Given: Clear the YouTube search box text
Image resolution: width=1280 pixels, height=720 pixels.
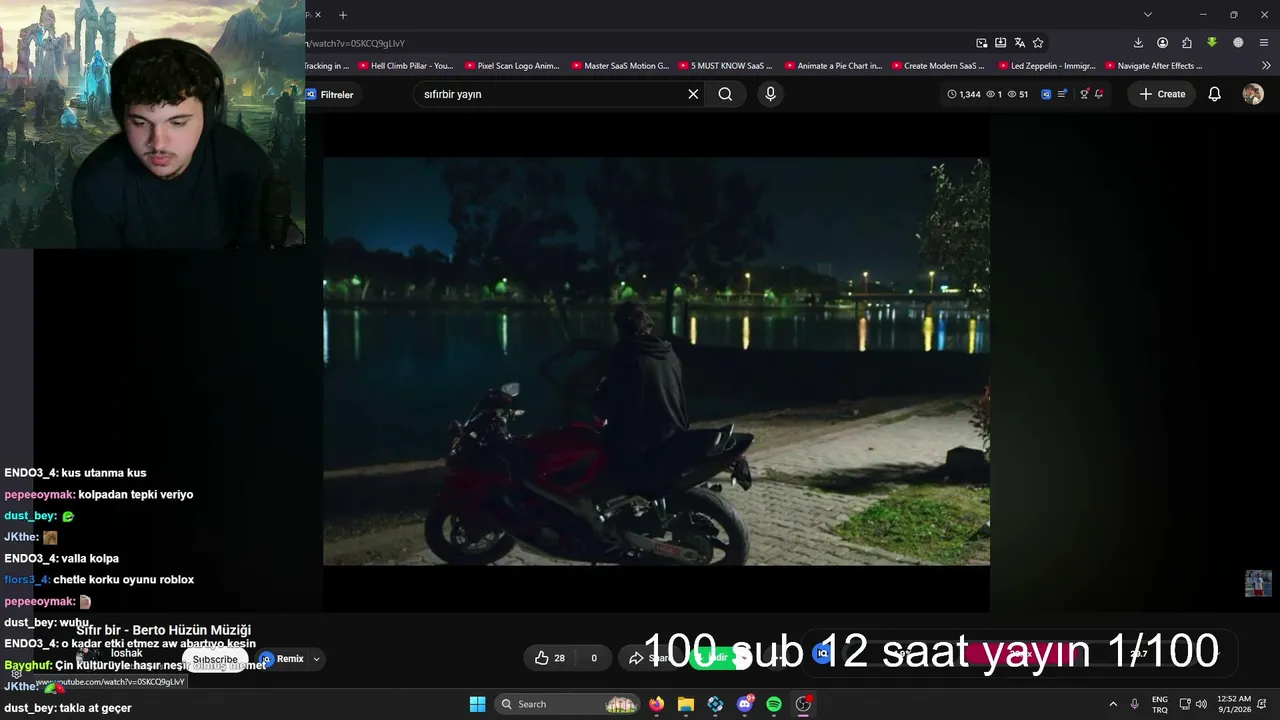Looking at the screenshot, I should click(693, 94).
